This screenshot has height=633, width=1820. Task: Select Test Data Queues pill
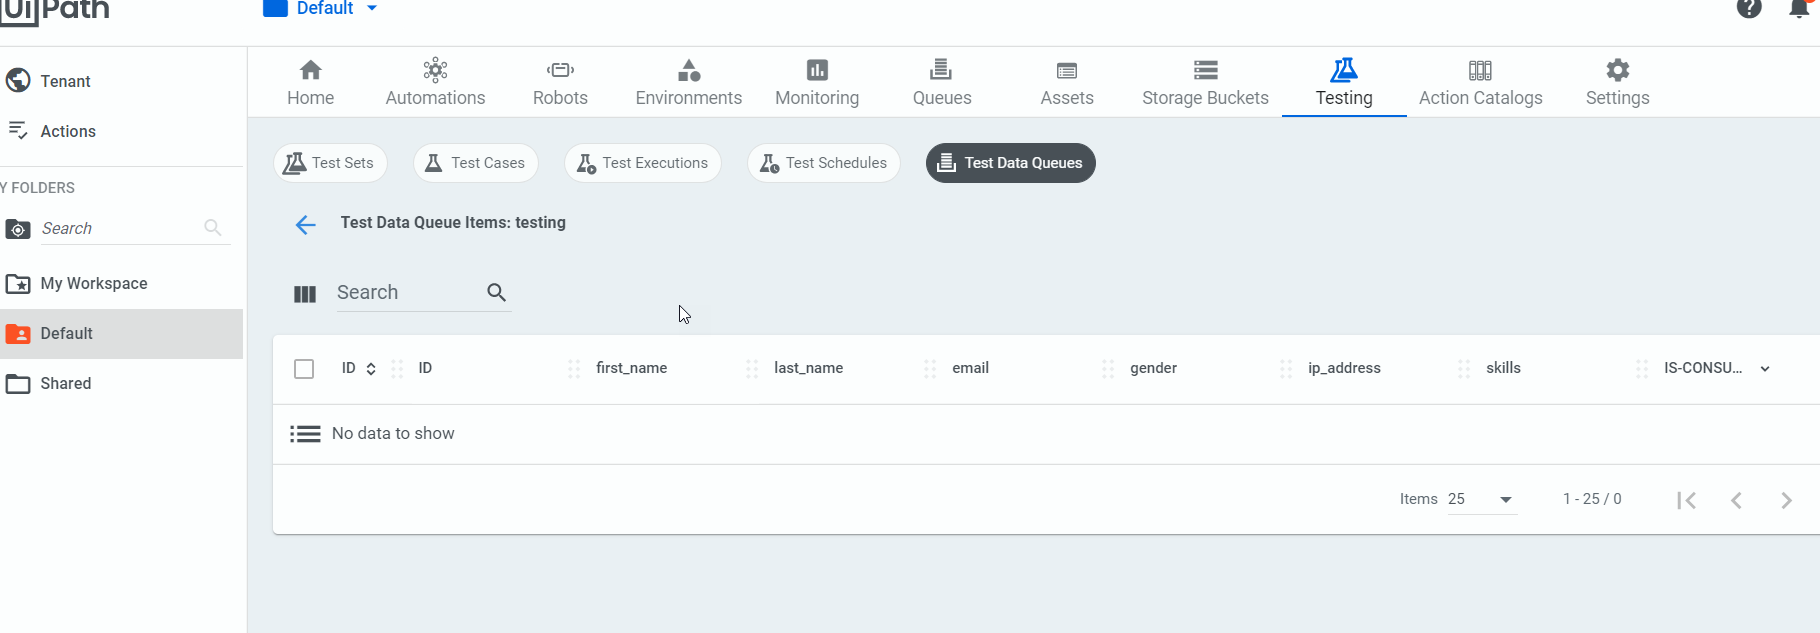(x=1011, y=163)
